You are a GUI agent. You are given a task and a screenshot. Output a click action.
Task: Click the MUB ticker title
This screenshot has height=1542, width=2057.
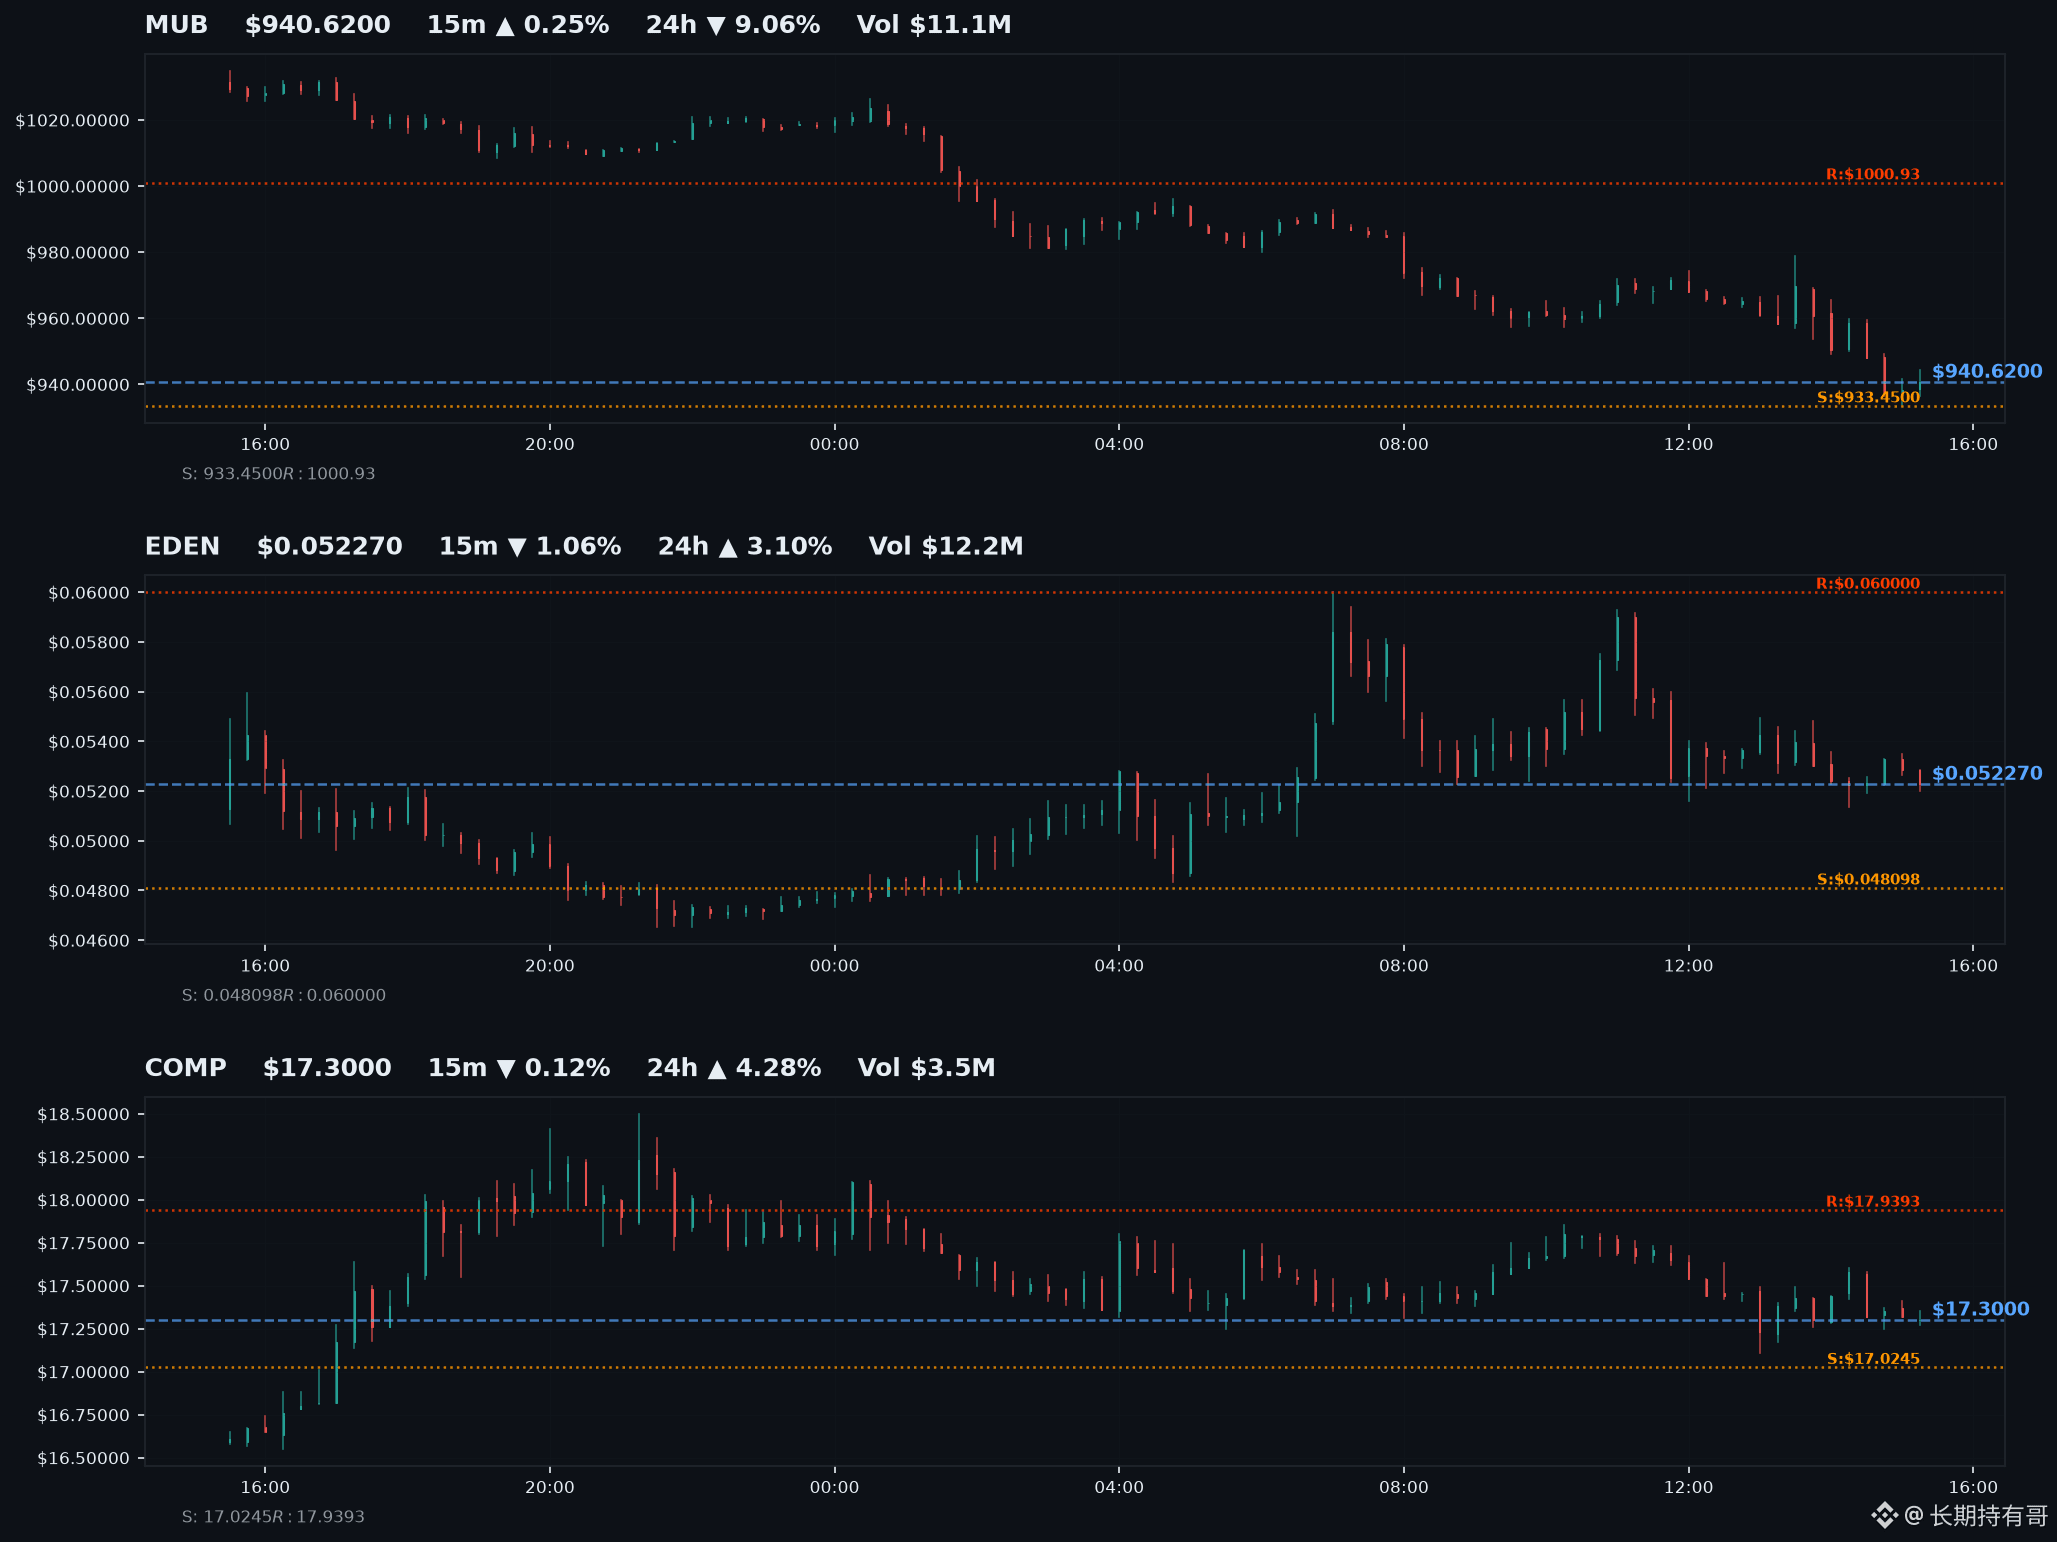pos(176,25)
